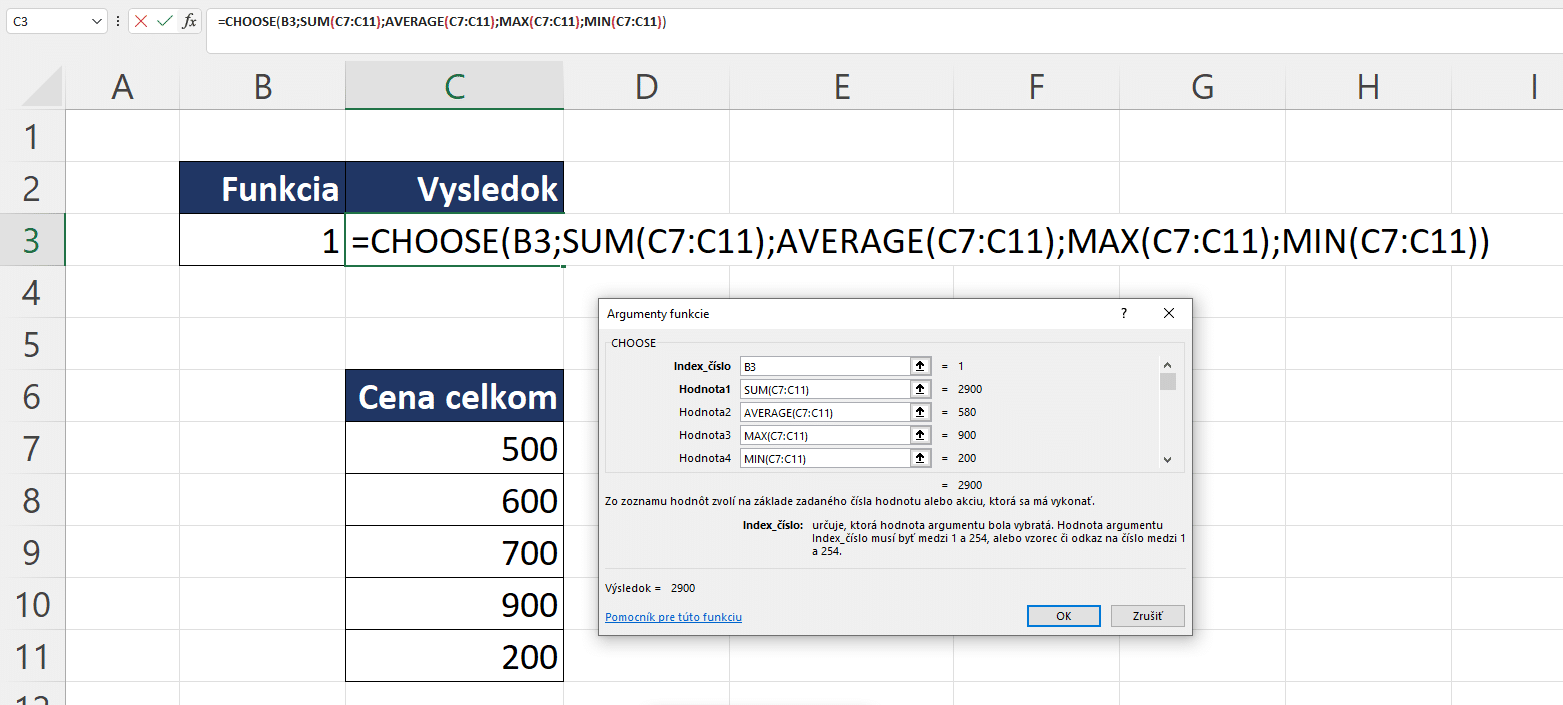Click the Zrušiť button
Viewport: 1563px width, 705px height.
(x=1148, y=616)
